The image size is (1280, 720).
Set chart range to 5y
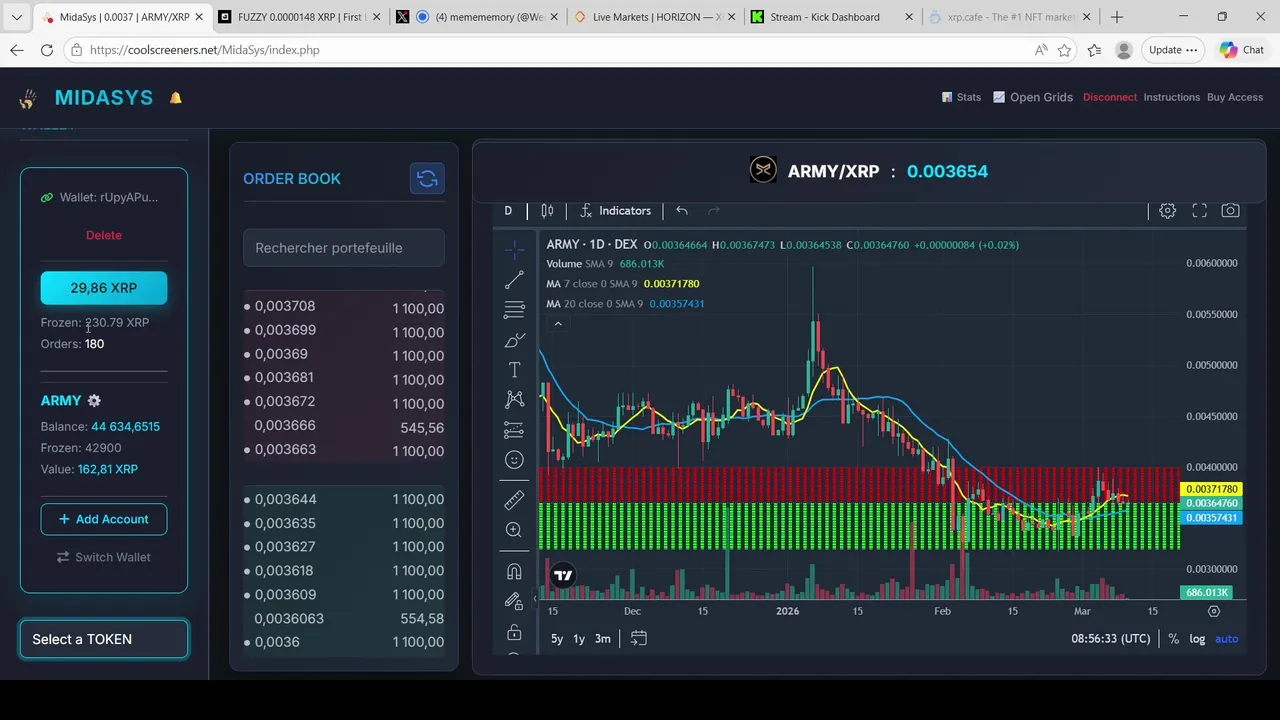557,639
